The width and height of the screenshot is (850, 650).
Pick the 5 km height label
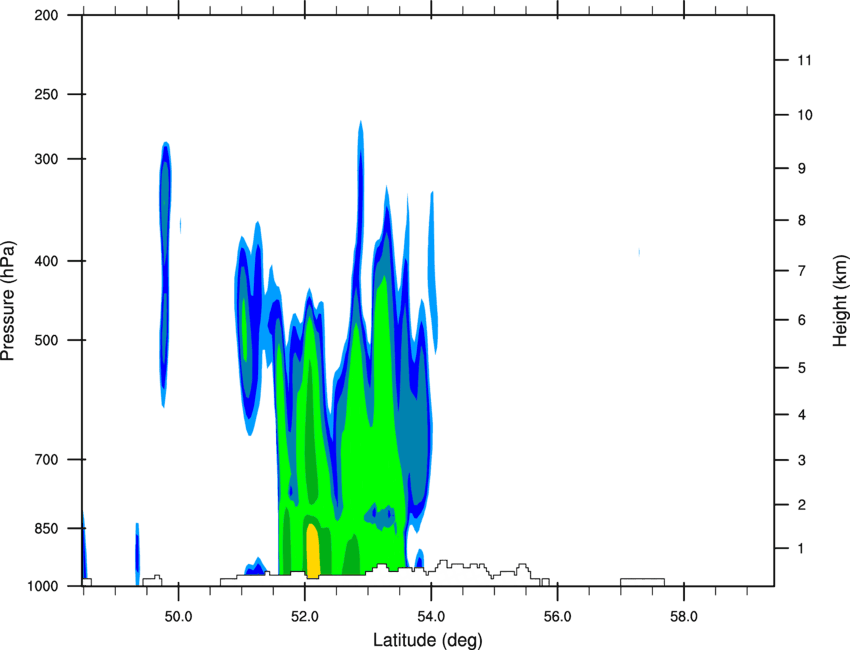click(x=802, y=368)
